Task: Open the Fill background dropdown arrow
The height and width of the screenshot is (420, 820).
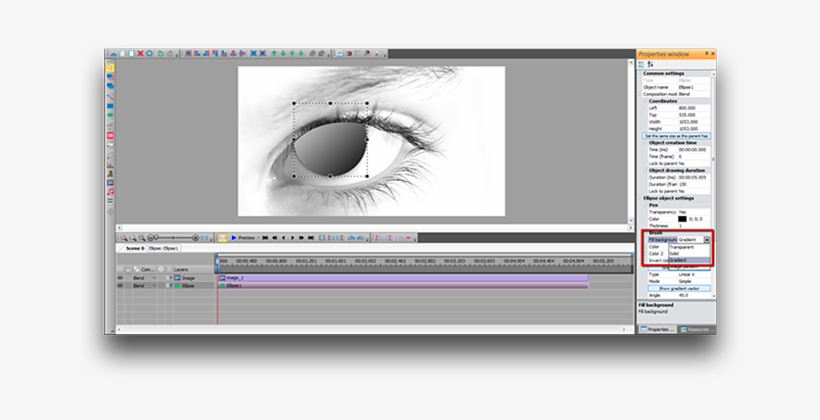Action: coord(707,240)
